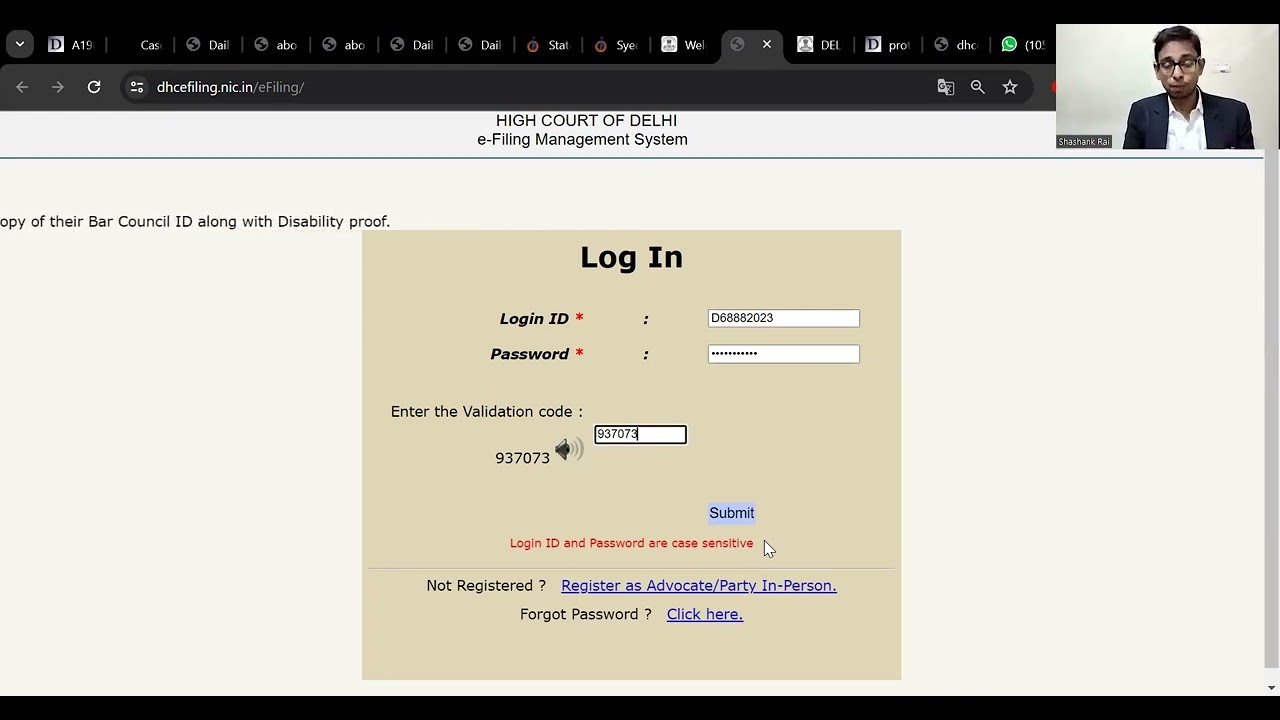Play the validation code audio speaker icon
This screenshot has width=1280, height=720.
[x=569, y=450]
